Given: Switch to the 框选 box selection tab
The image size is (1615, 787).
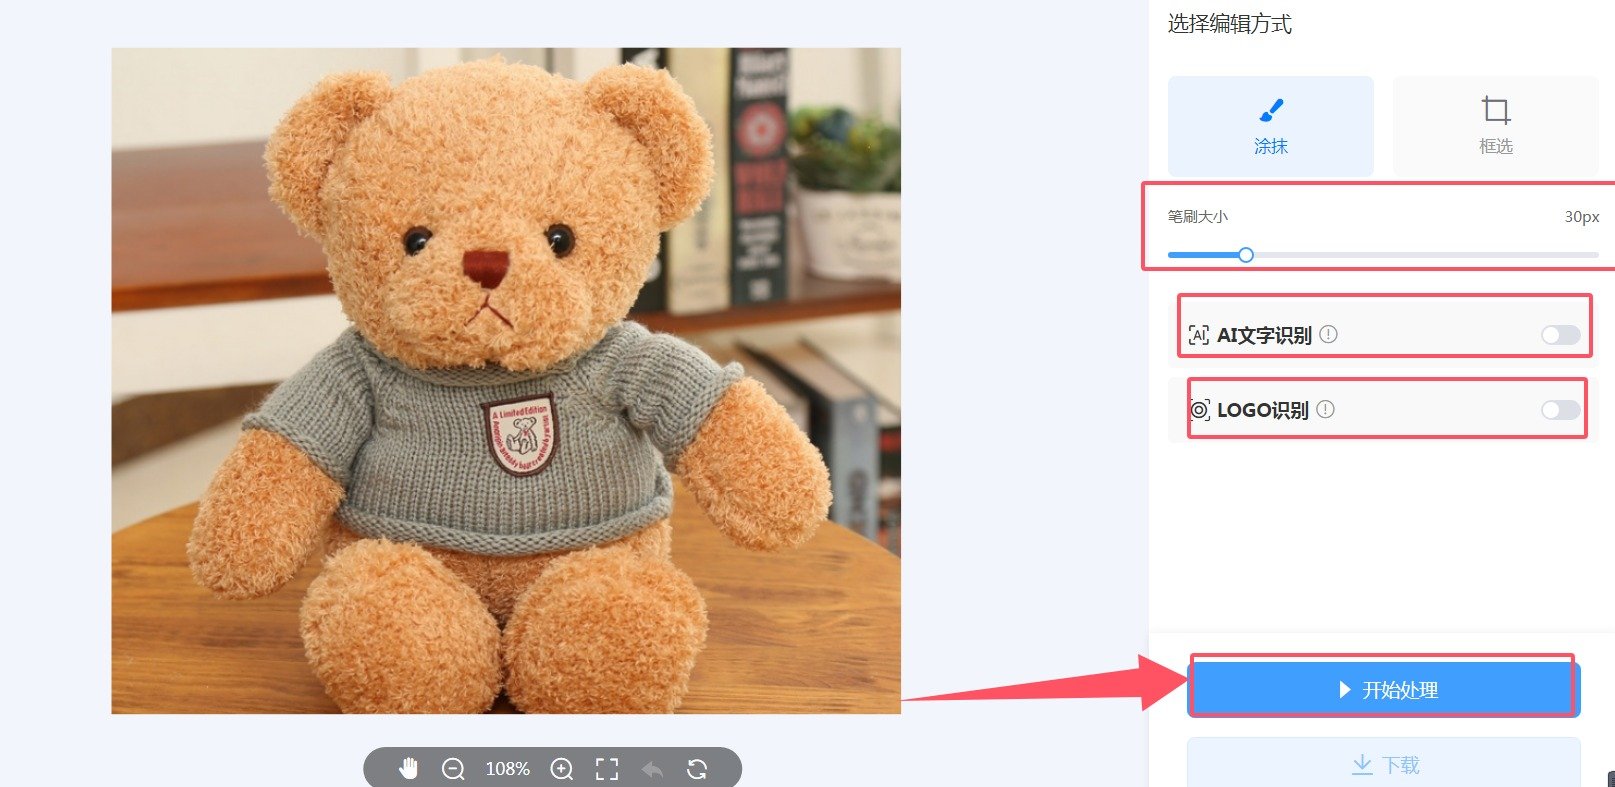Looking at the screenshot, I should (x=1495, y=126).
